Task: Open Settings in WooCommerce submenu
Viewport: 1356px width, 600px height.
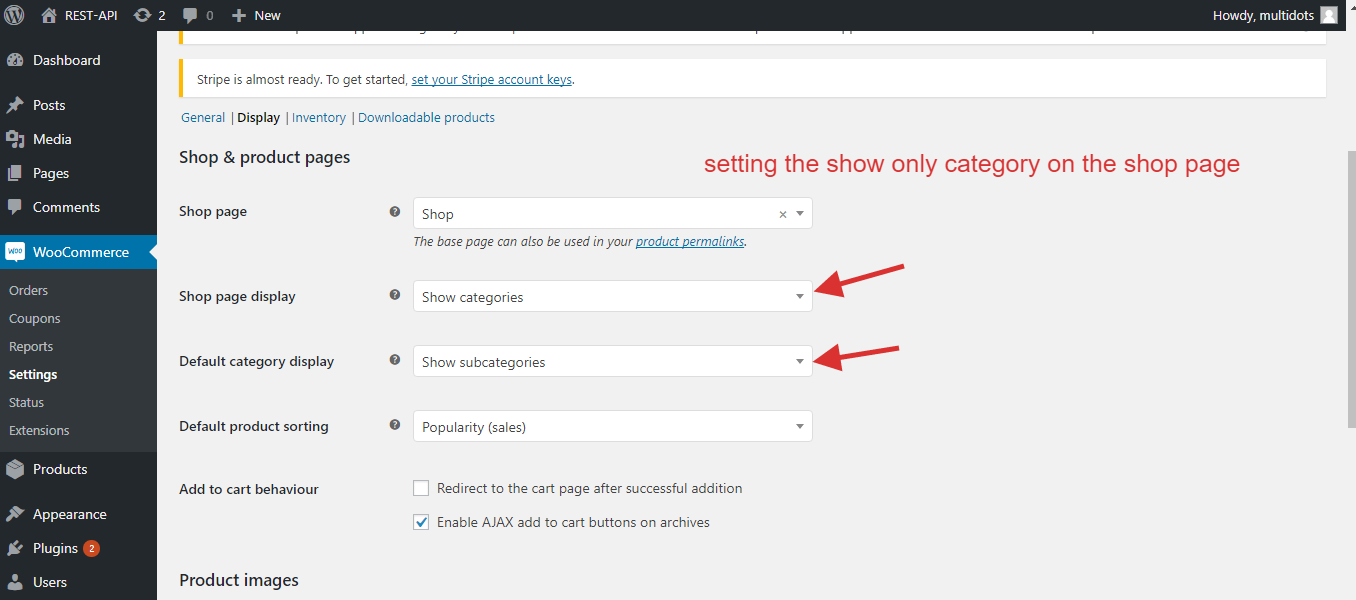Action: tap(33, 374)
